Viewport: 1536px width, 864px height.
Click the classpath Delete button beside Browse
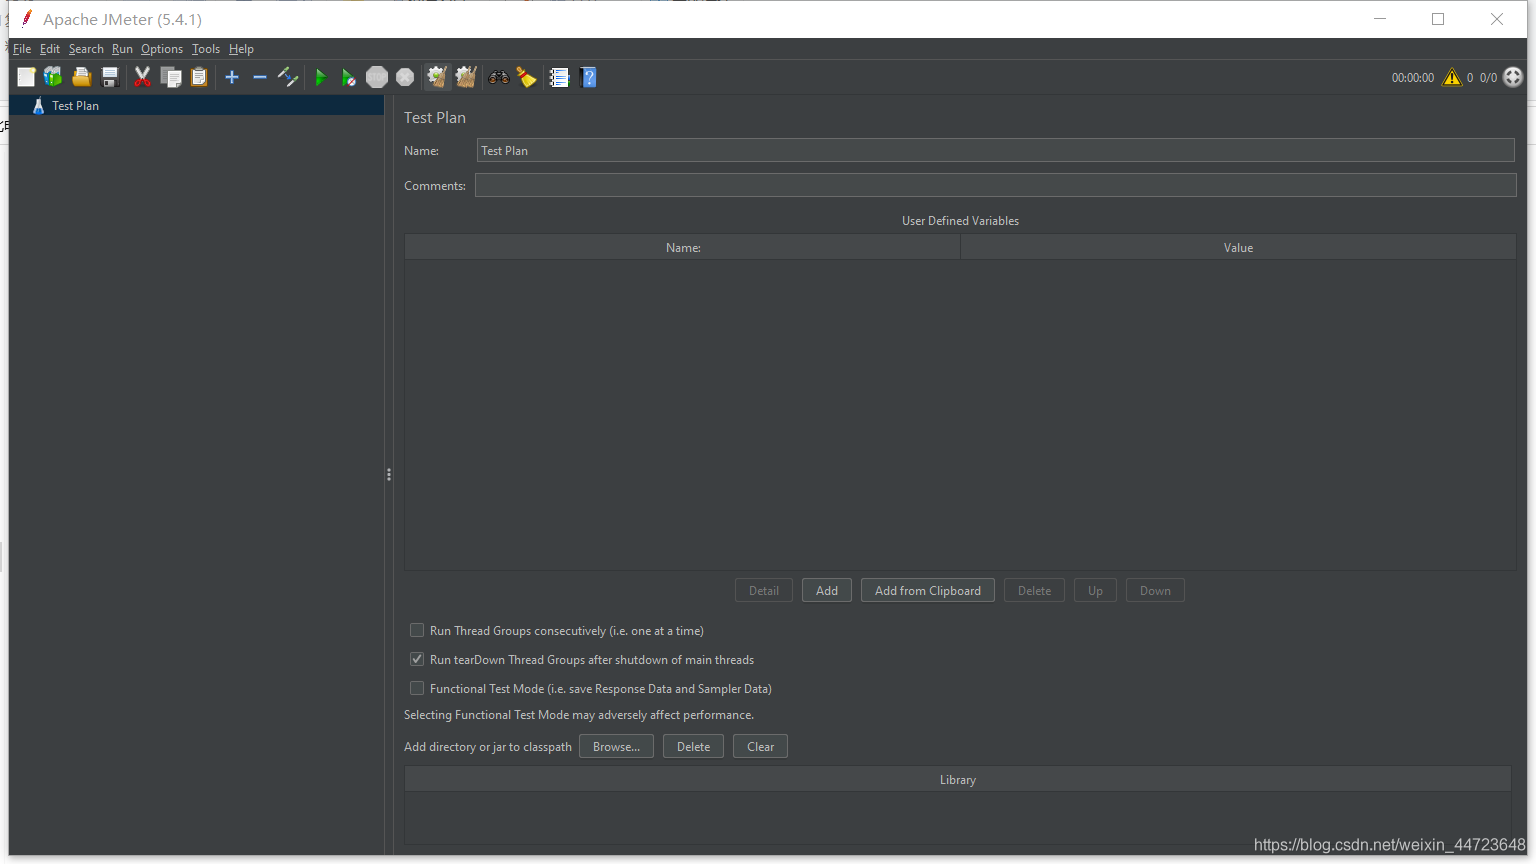point(693,746)
